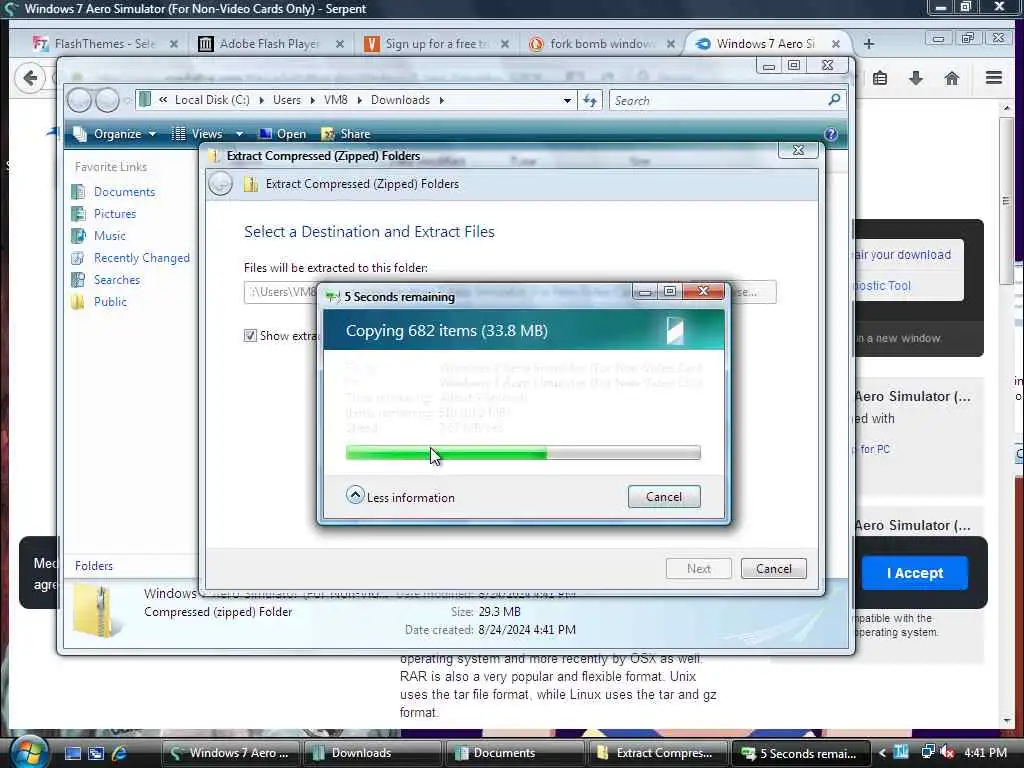Viewport: 1024px width, 768px height.
Task: Close the Adobe Flash Player tab
Action: [340, 44]
